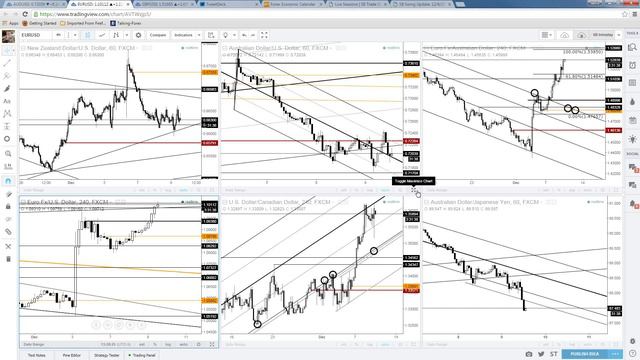Click the lightbulb ideas icon in top toolbar
The image size is (640, 360).
(x=225, y=35)
